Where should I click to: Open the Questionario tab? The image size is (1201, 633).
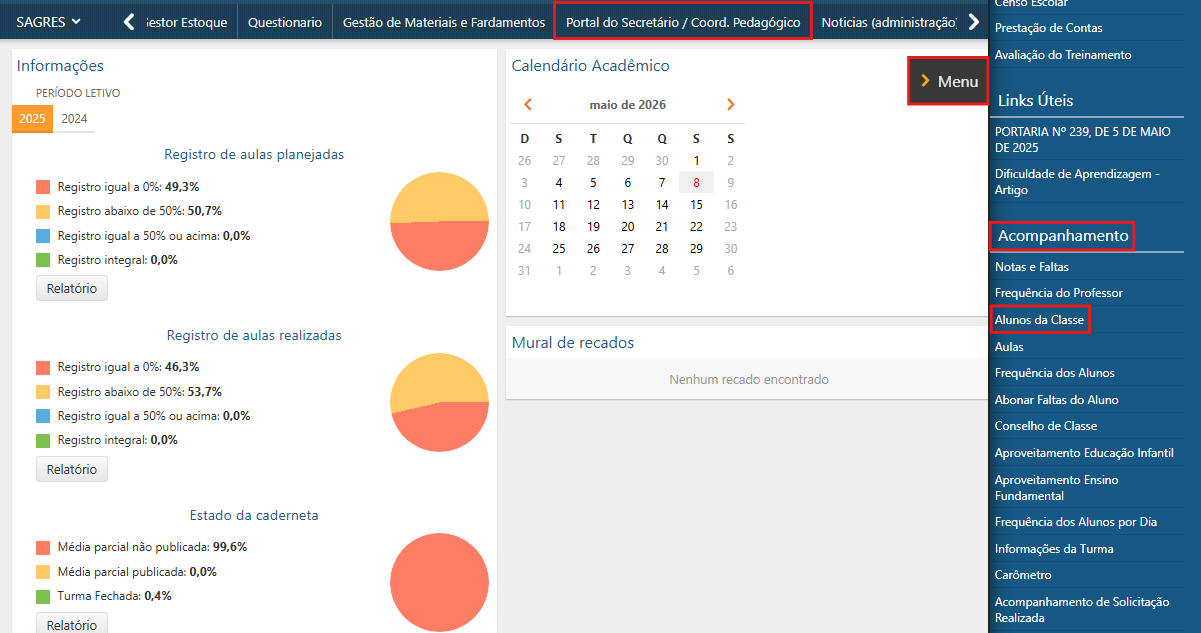click(x=285, y=22)
